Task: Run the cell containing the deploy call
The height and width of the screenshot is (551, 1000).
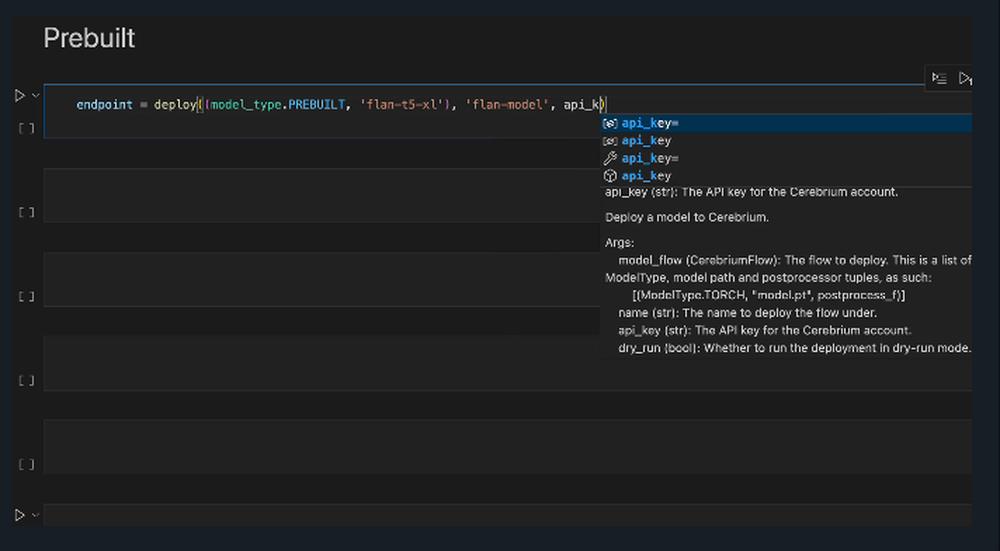Action: [20, 96]
